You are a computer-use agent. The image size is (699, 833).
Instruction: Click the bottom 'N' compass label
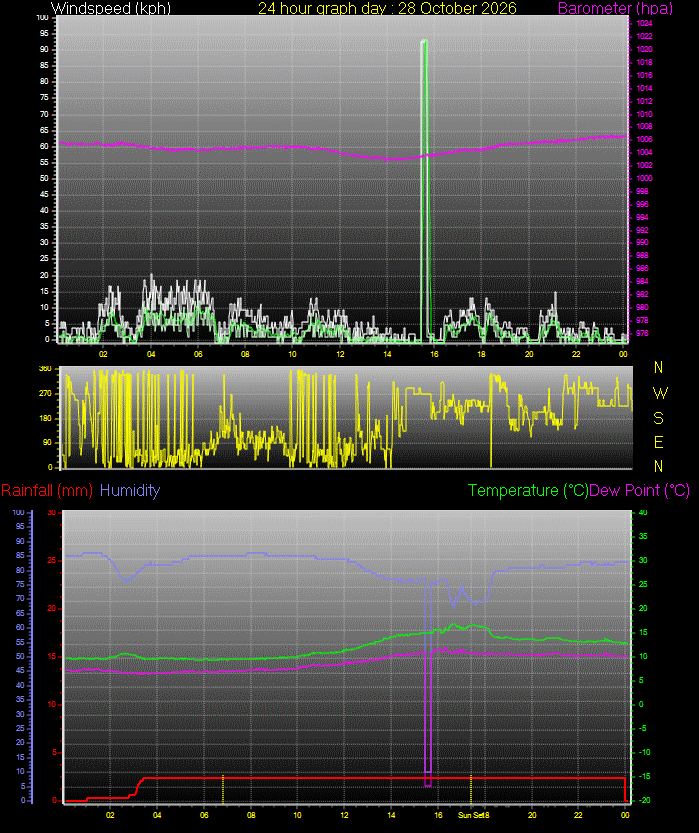tap(659, 466)
